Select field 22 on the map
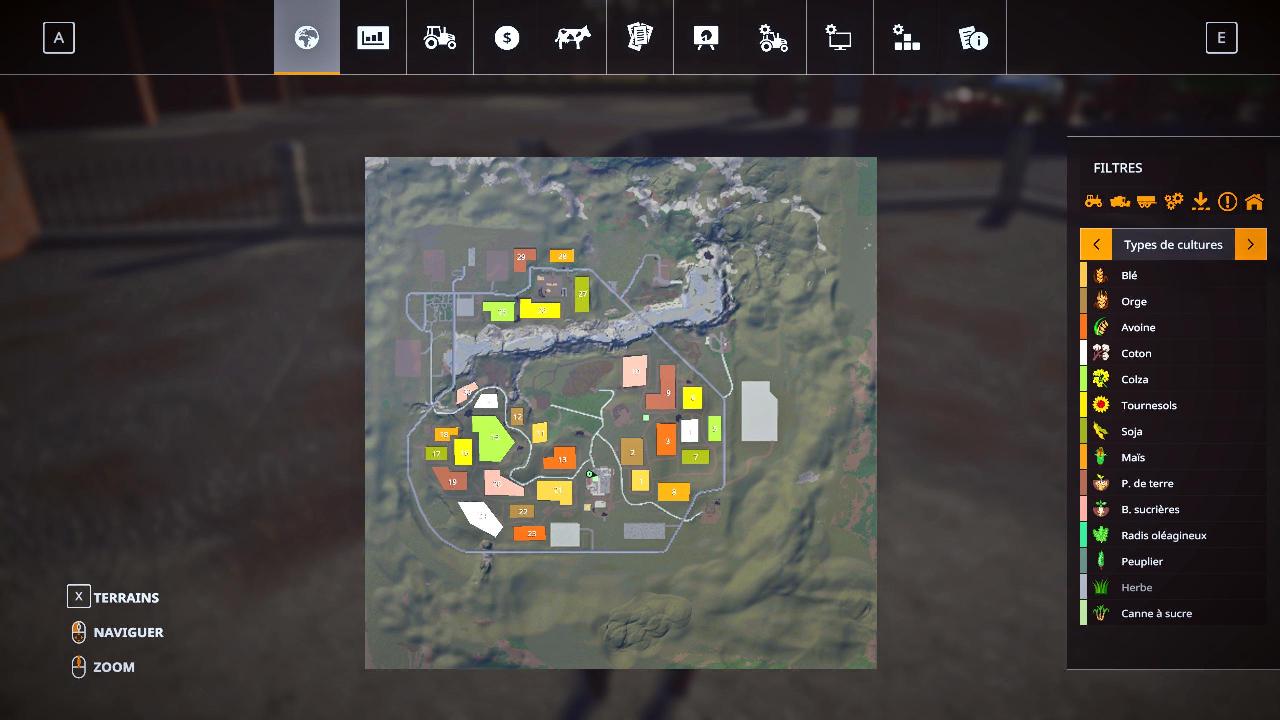 [x=522, y=511]
